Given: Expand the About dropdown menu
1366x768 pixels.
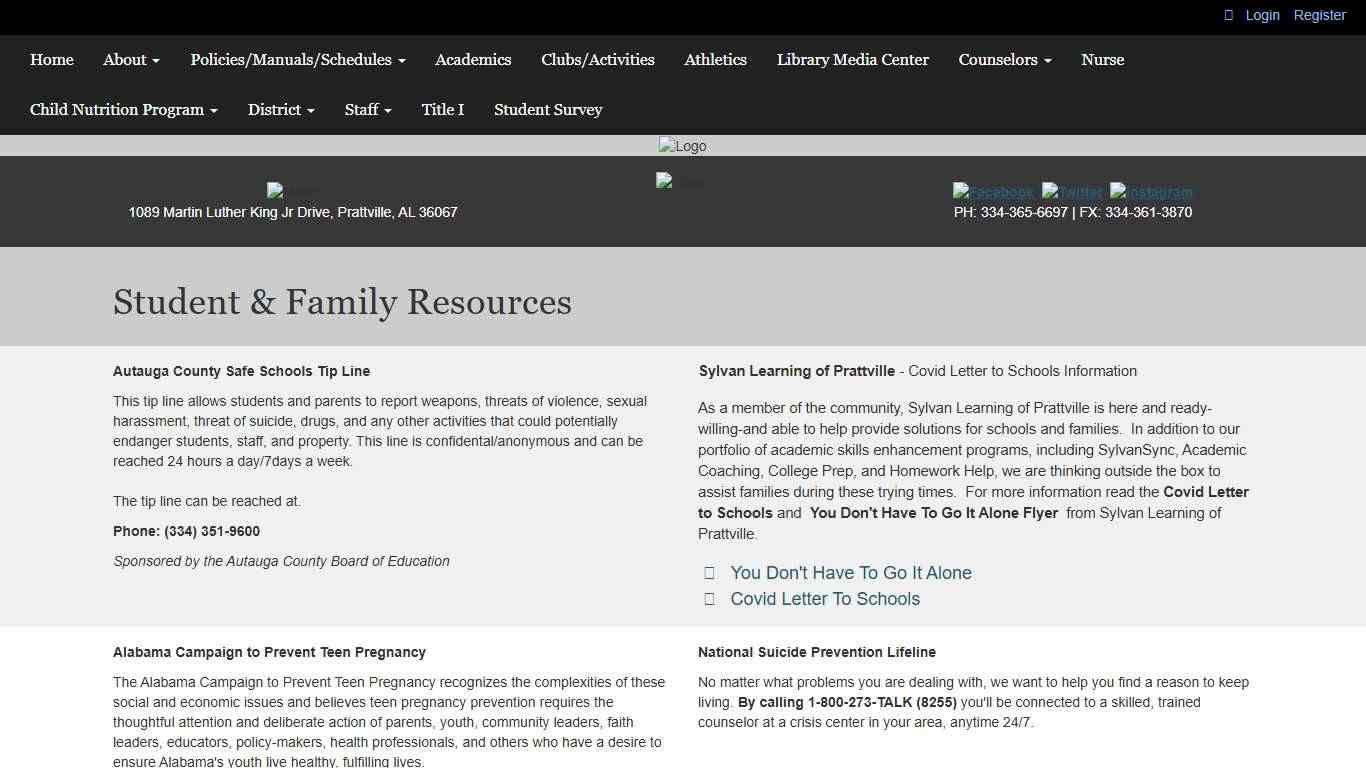Looking at the screenshot, I should (131, 60).
